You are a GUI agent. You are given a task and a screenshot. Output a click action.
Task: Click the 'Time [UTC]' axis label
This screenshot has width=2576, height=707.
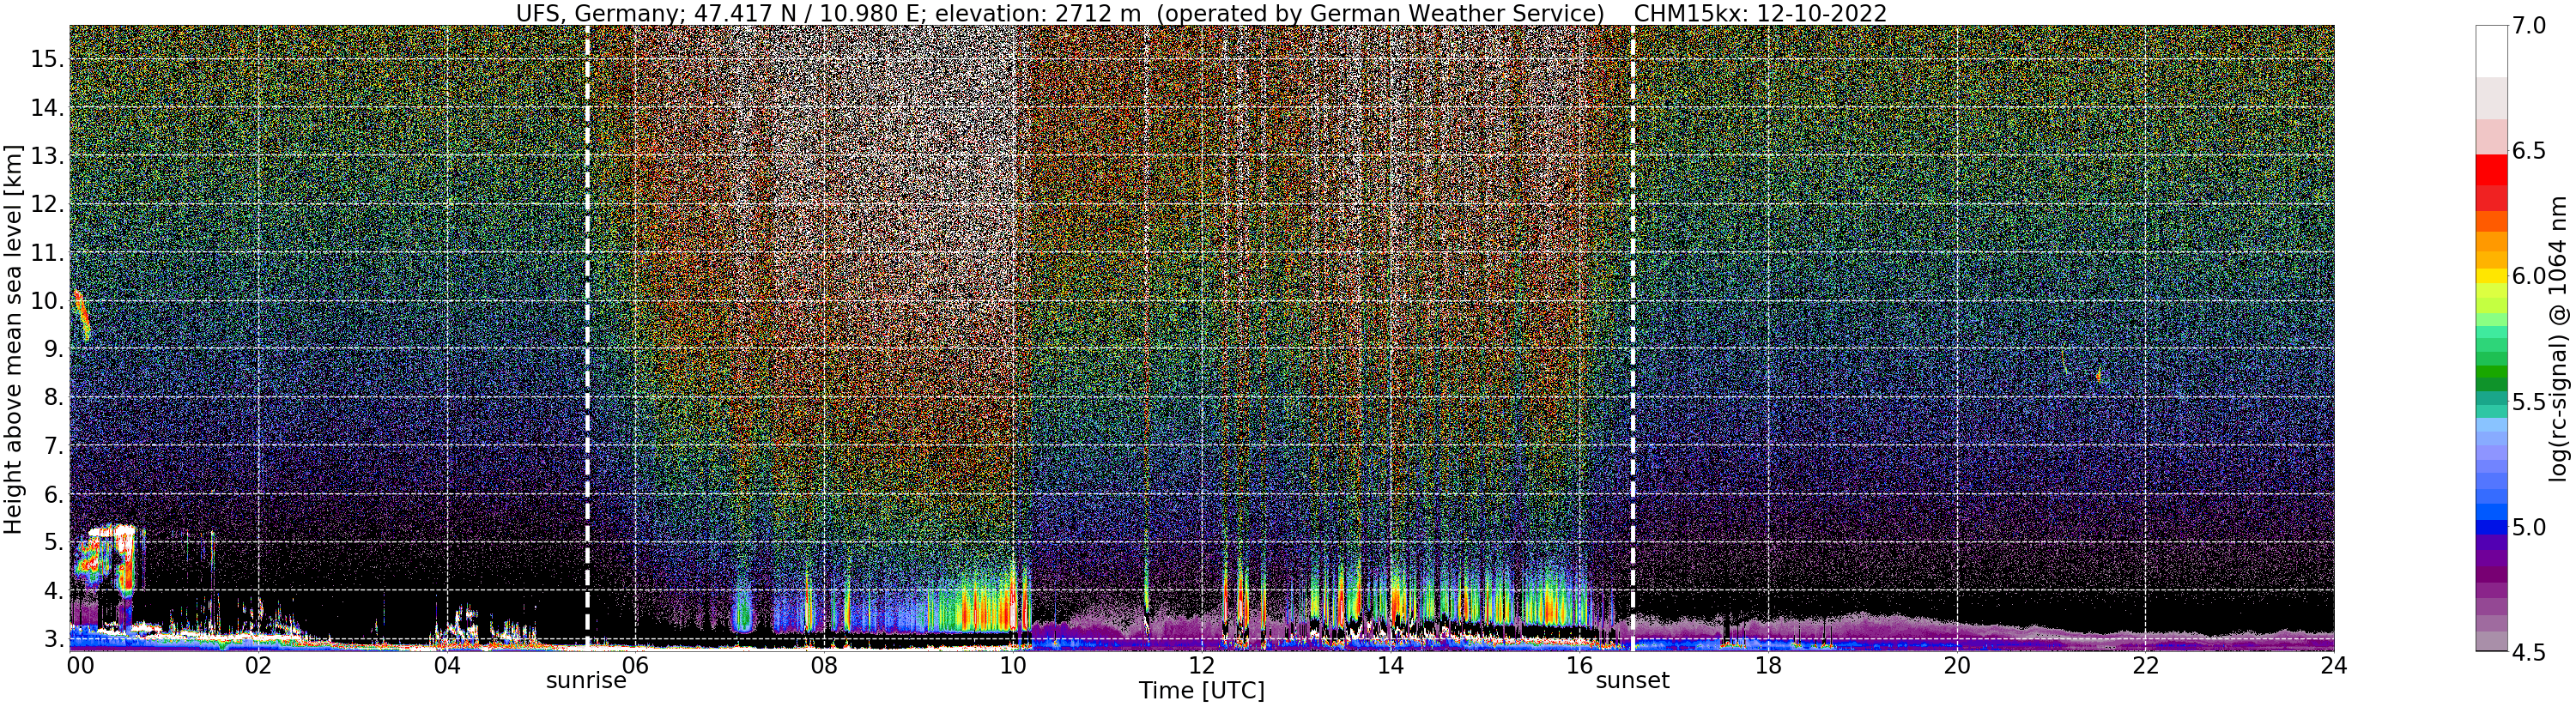(1202, 691)
